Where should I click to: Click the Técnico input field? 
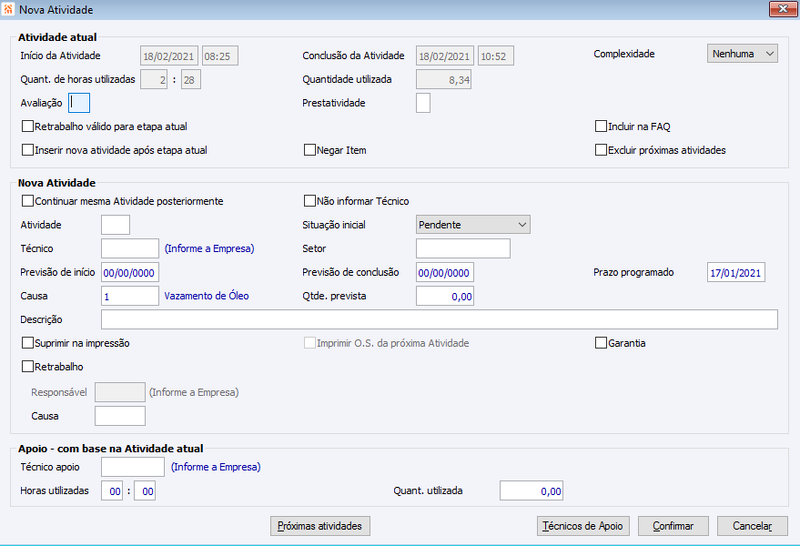click(x=130, y=249)
